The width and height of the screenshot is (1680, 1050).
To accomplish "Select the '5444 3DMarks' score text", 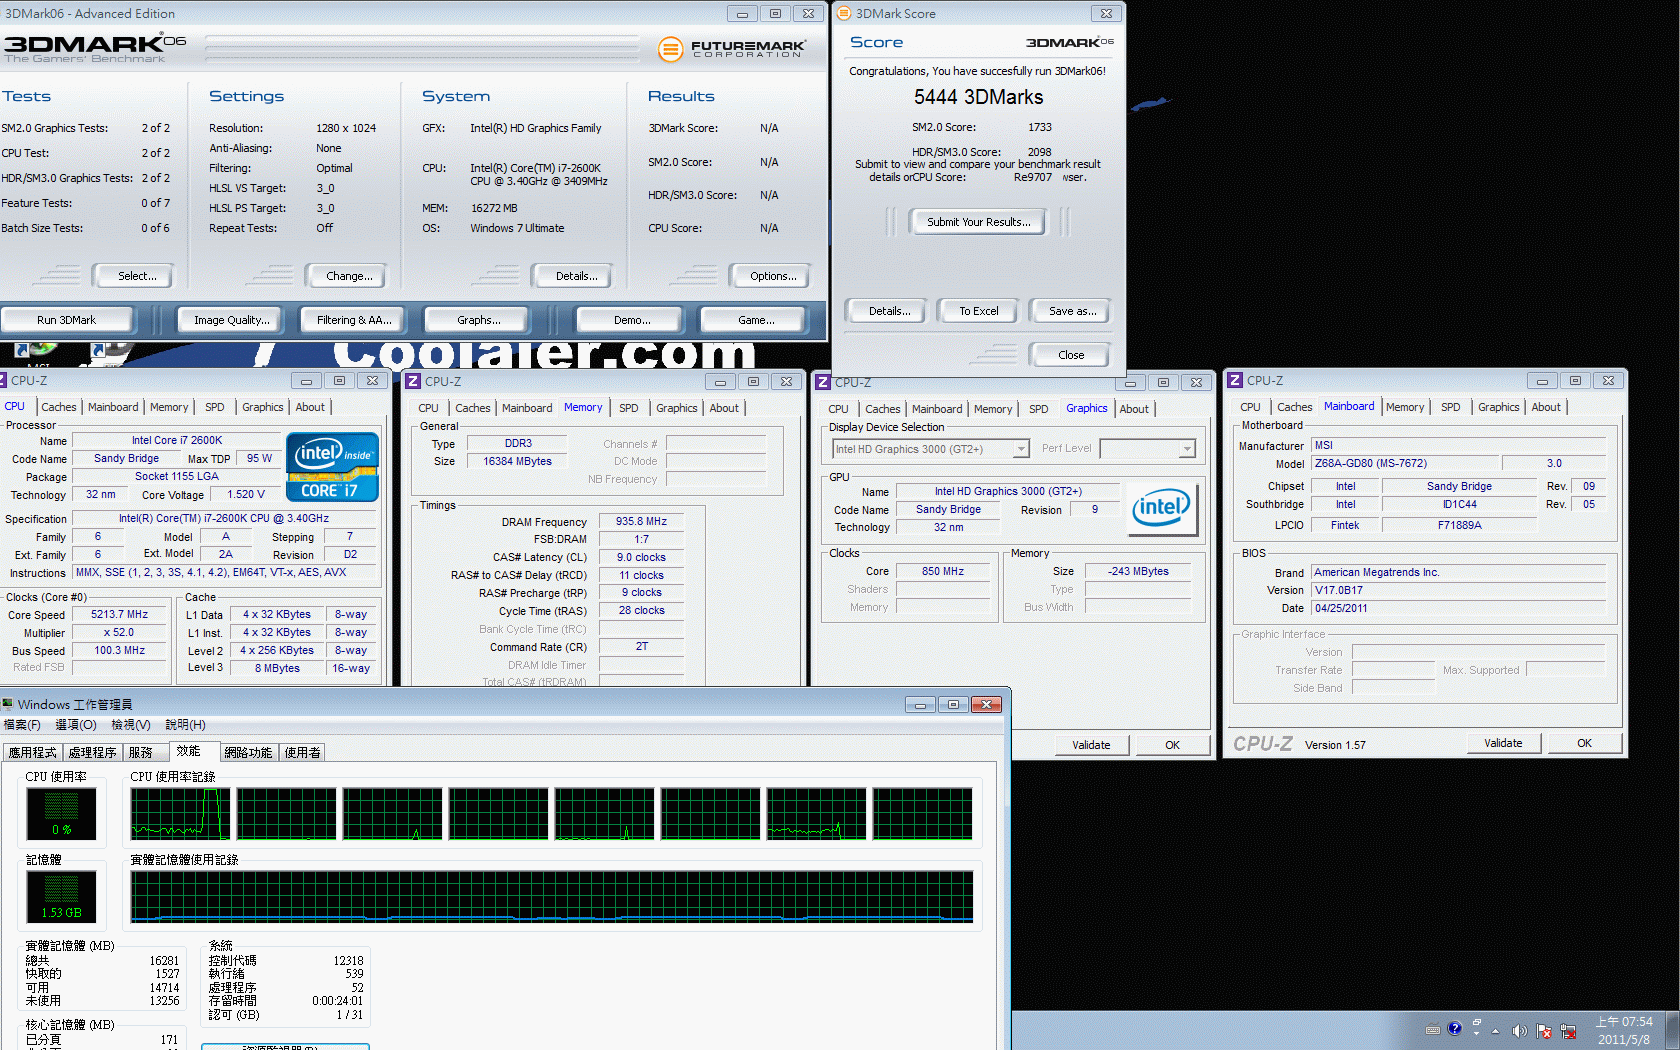I will click(x=978, y=97).
